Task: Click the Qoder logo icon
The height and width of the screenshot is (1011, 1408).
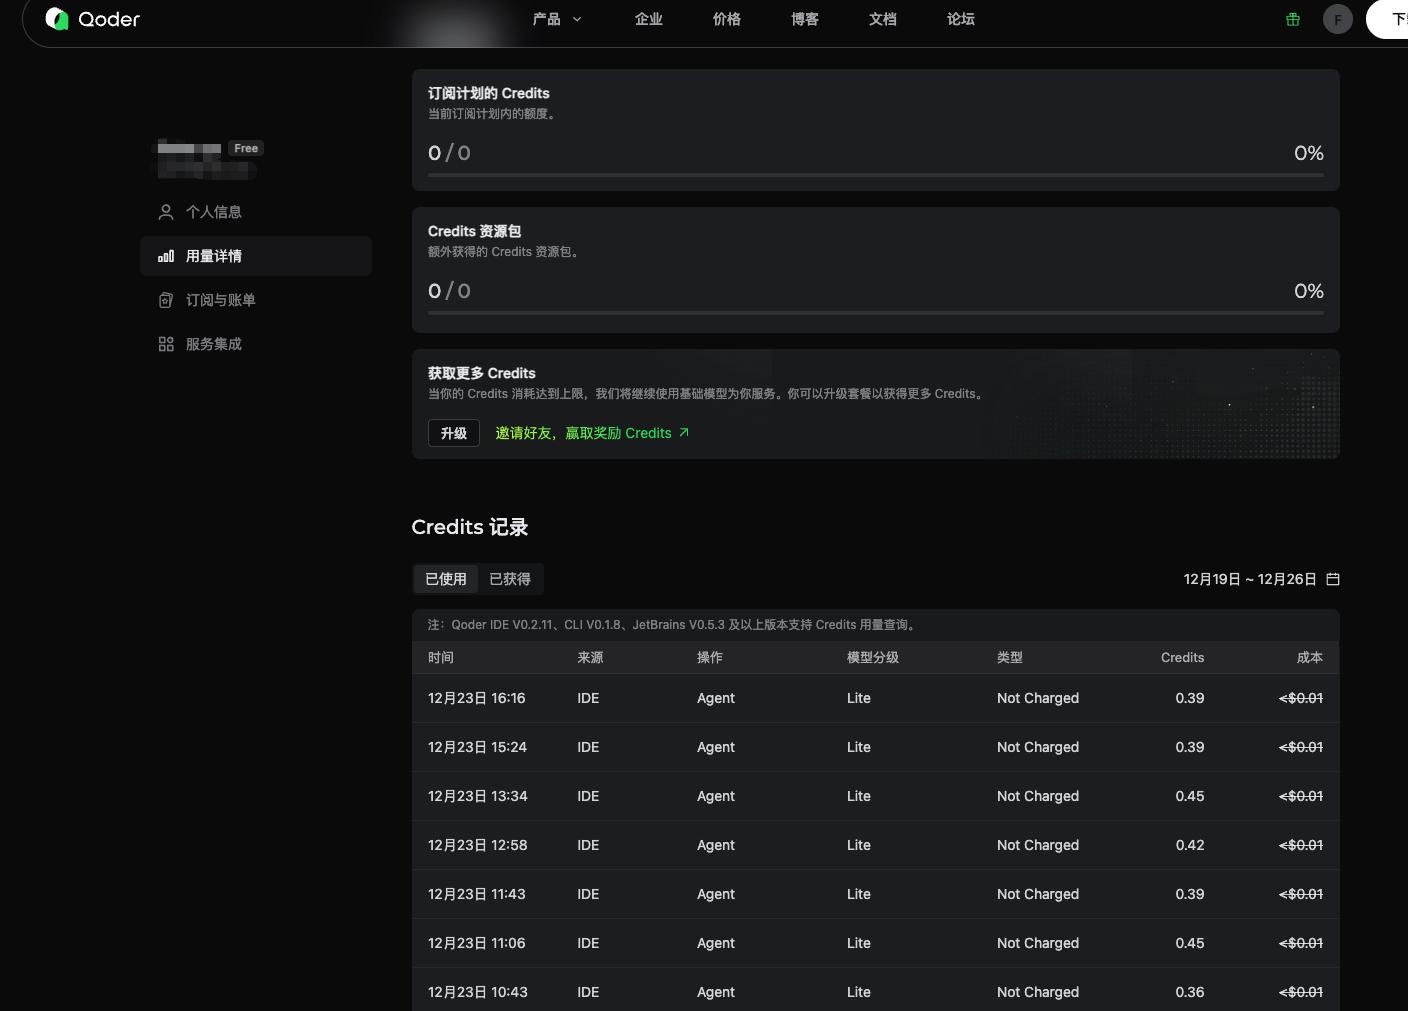Action: pyautogui.click(x=57, y=19)
